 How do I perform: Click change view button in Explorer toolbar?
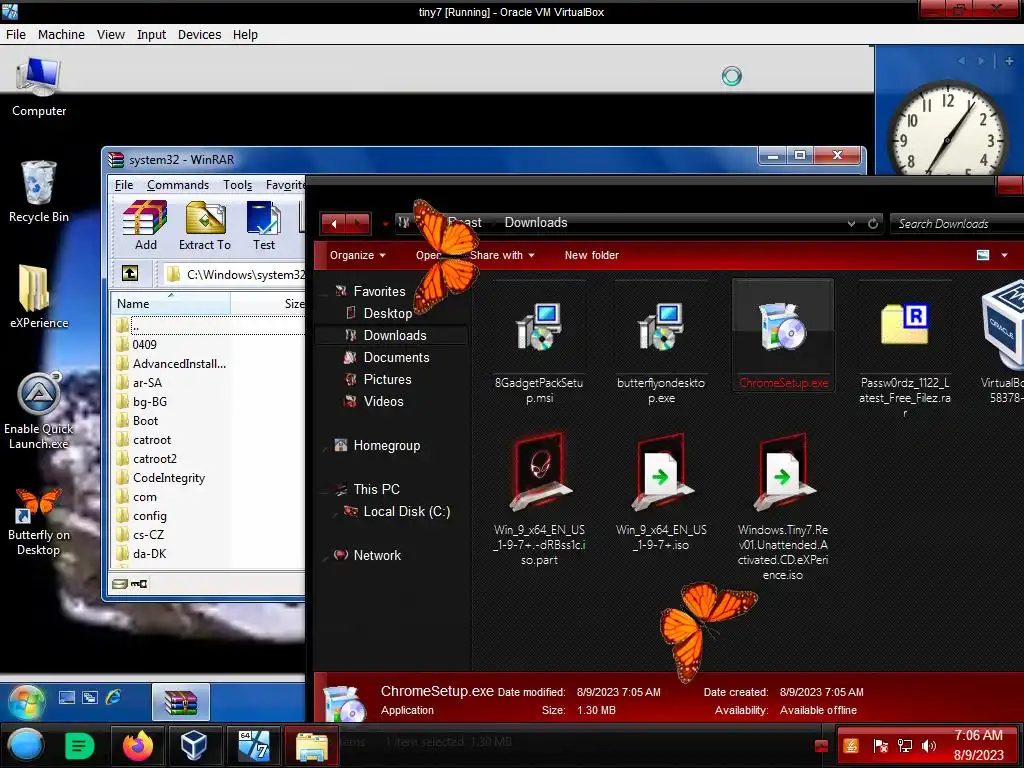[x=983, y=255]
